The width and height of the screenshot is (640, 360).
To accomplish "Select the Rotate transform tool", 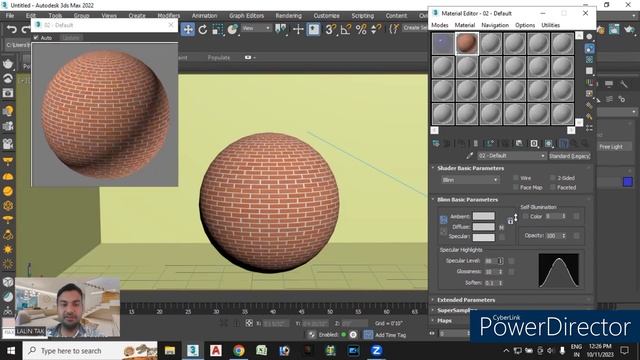I will click(x=203, y=29).
